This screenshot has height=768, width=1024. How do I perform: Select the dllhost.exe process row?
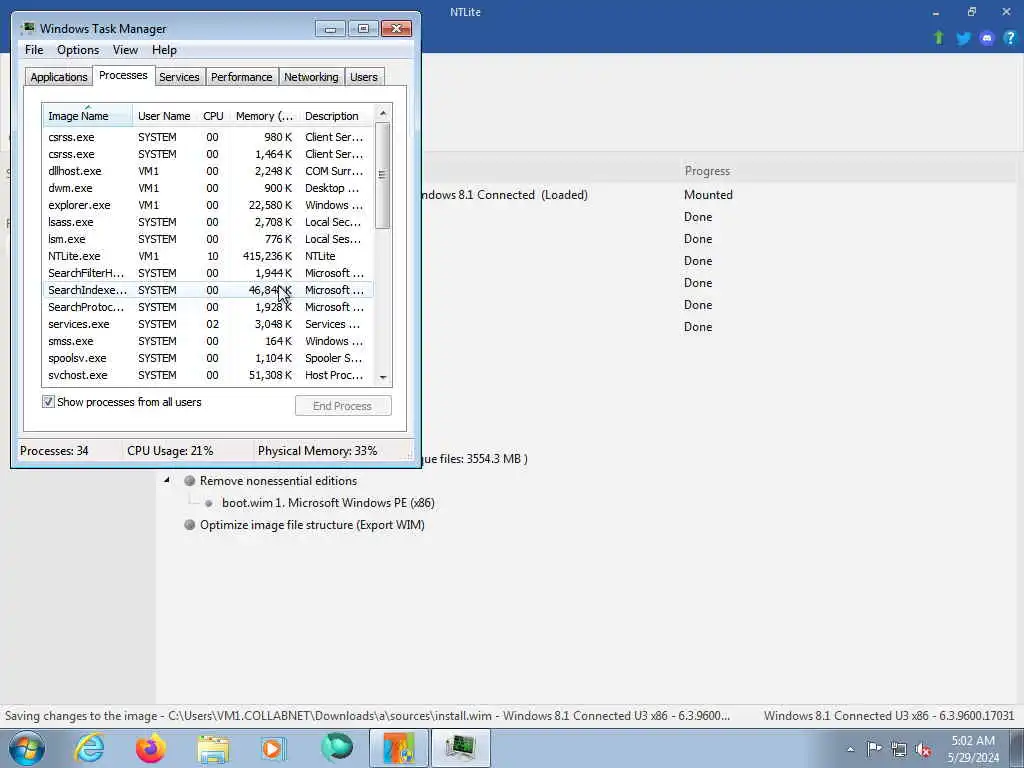point(208,171)
